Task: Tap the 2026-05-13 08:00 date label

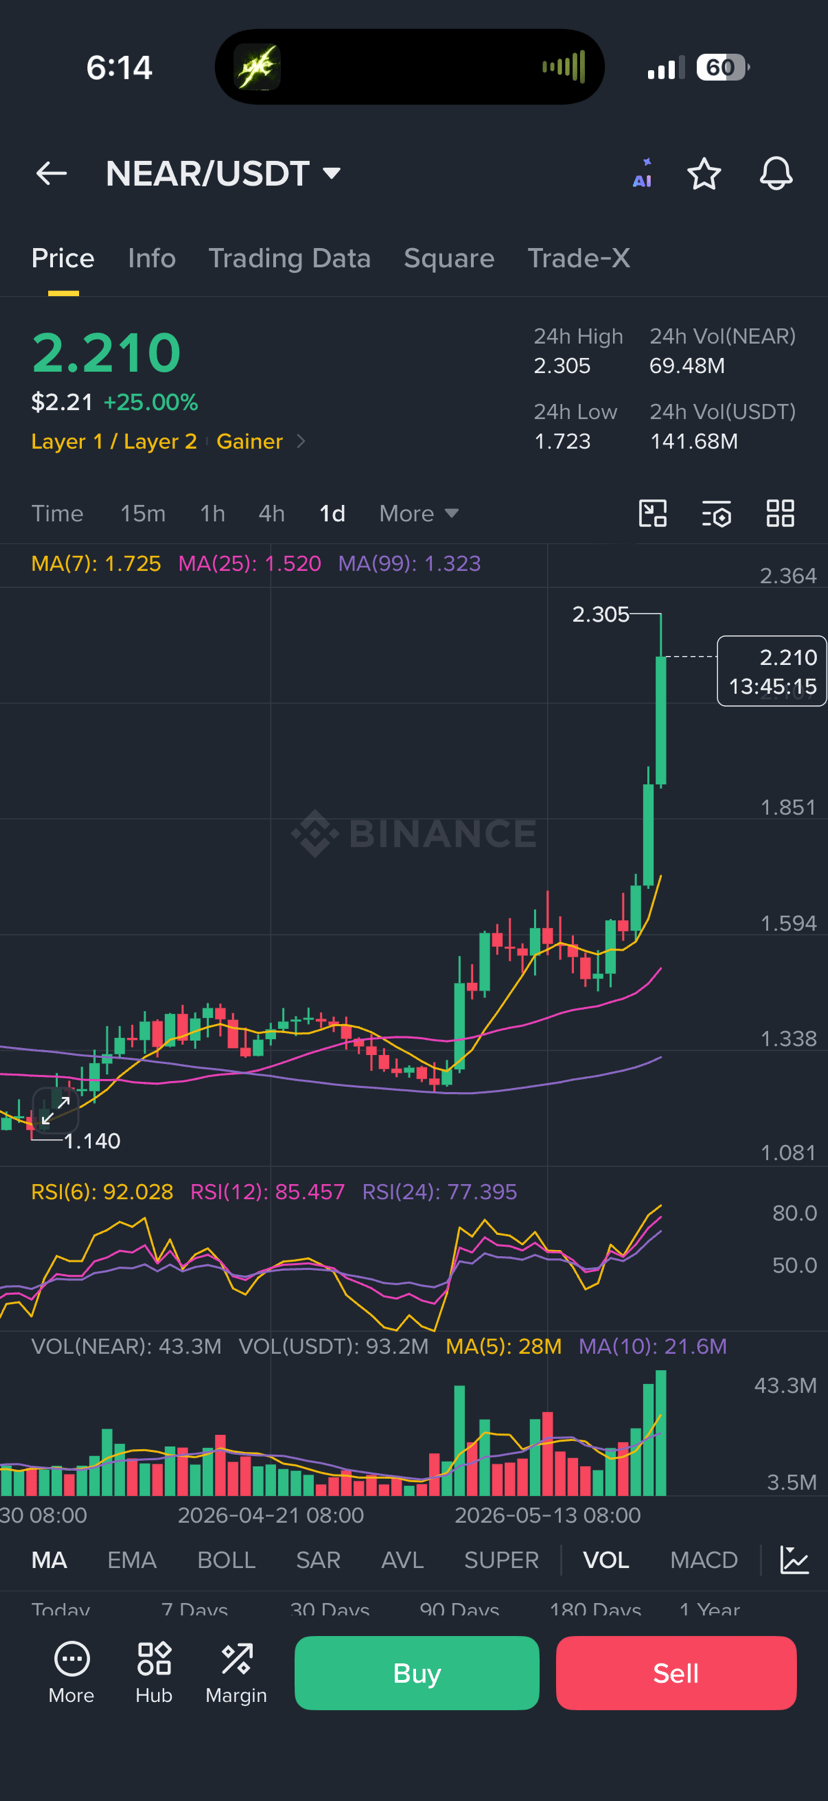Action: pyautogui.click(x=548, y=1515)
